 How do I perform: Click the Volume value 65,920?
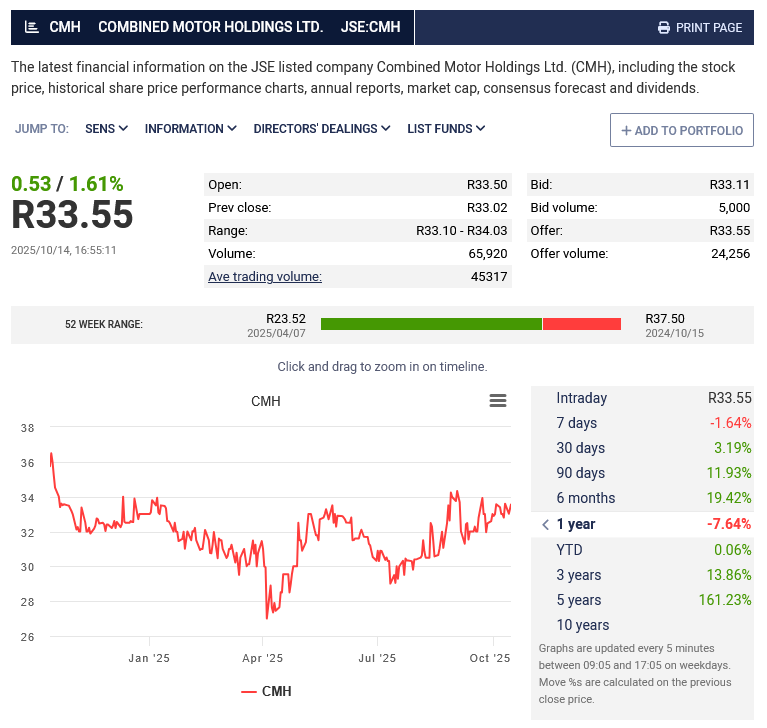(x=488, y=253)
